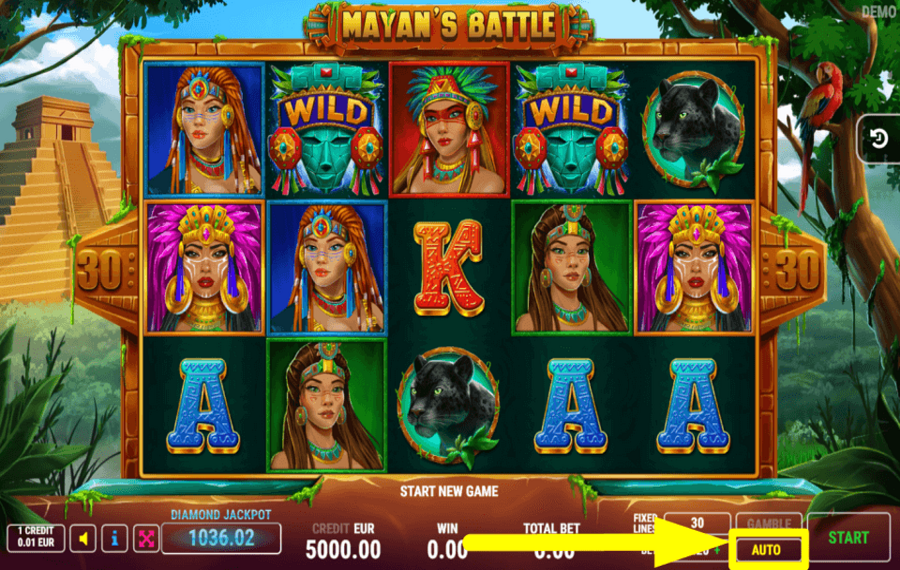Open game history clock icon
Image resolution: width=900 pixels, height=570 pixels.
coord(879,138)
